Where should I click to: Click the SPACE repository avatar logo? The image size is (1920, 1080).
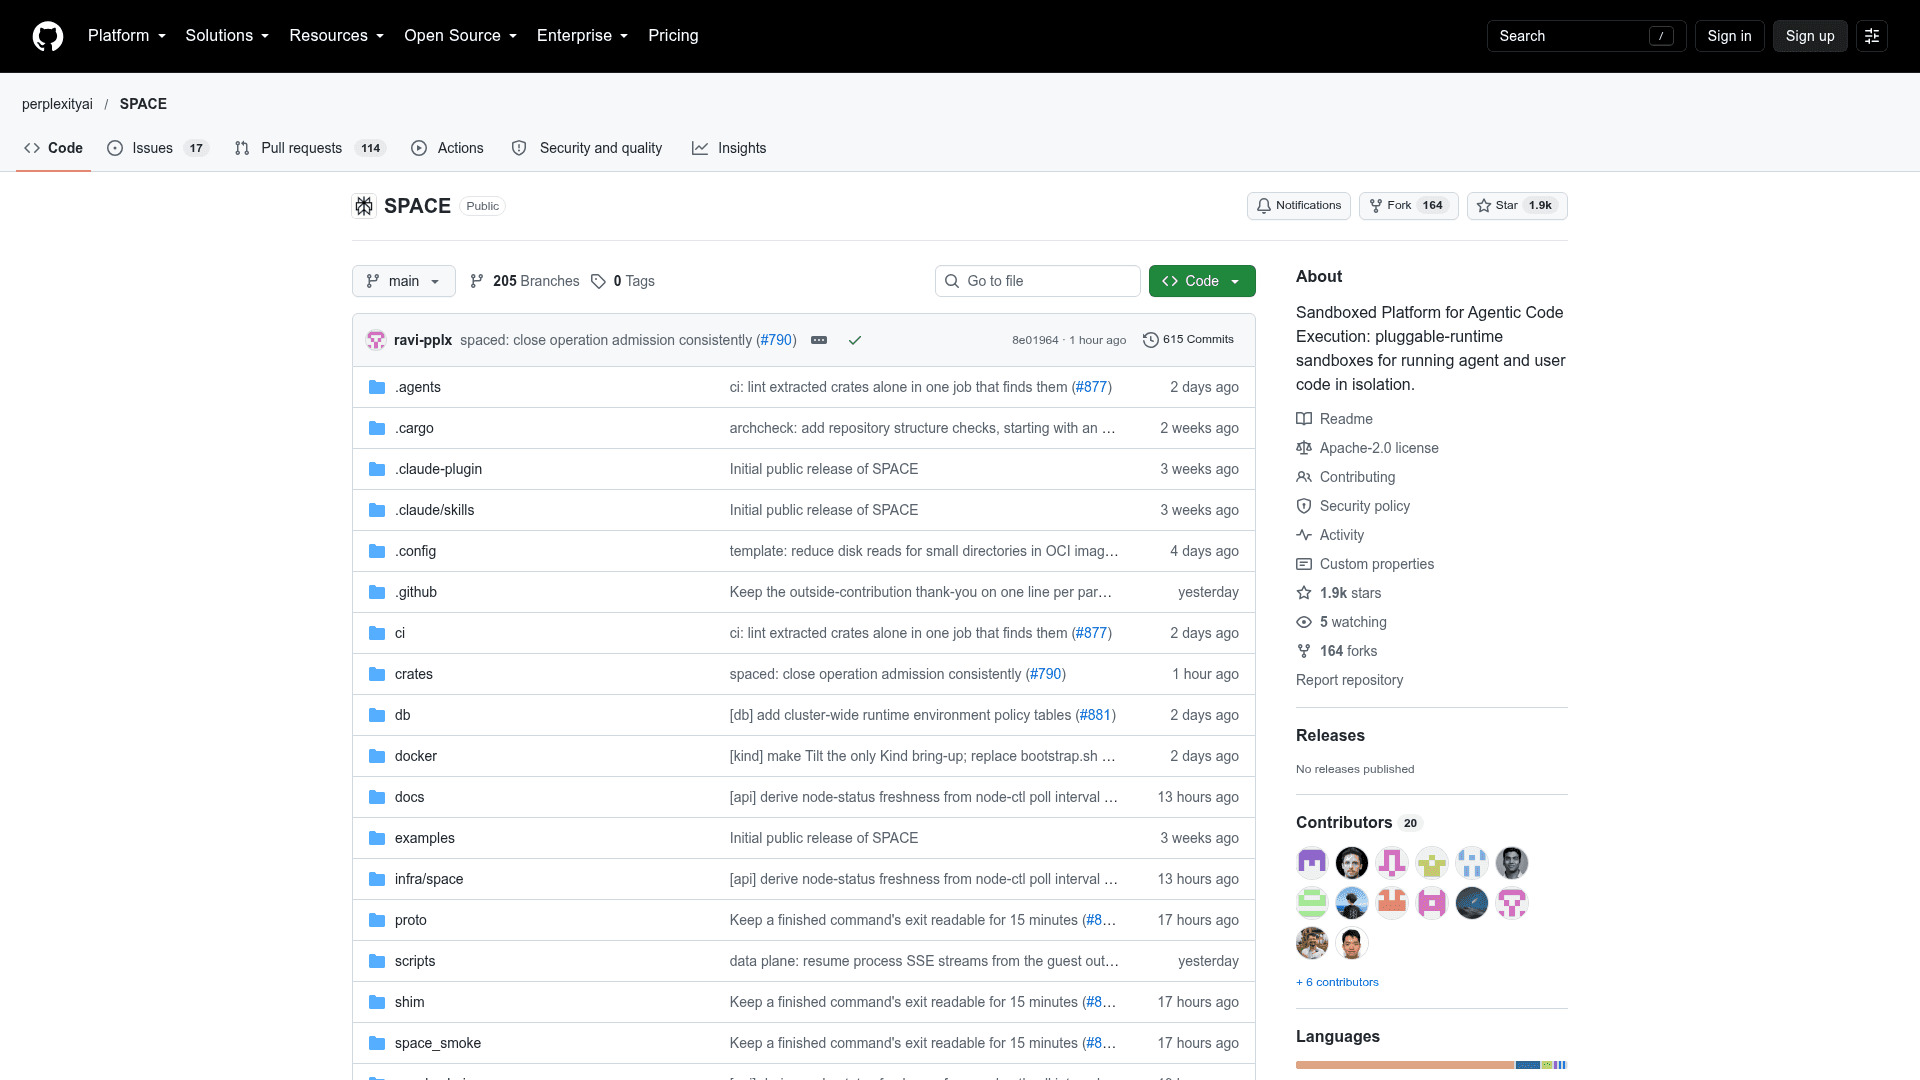[x=364, y=206]
